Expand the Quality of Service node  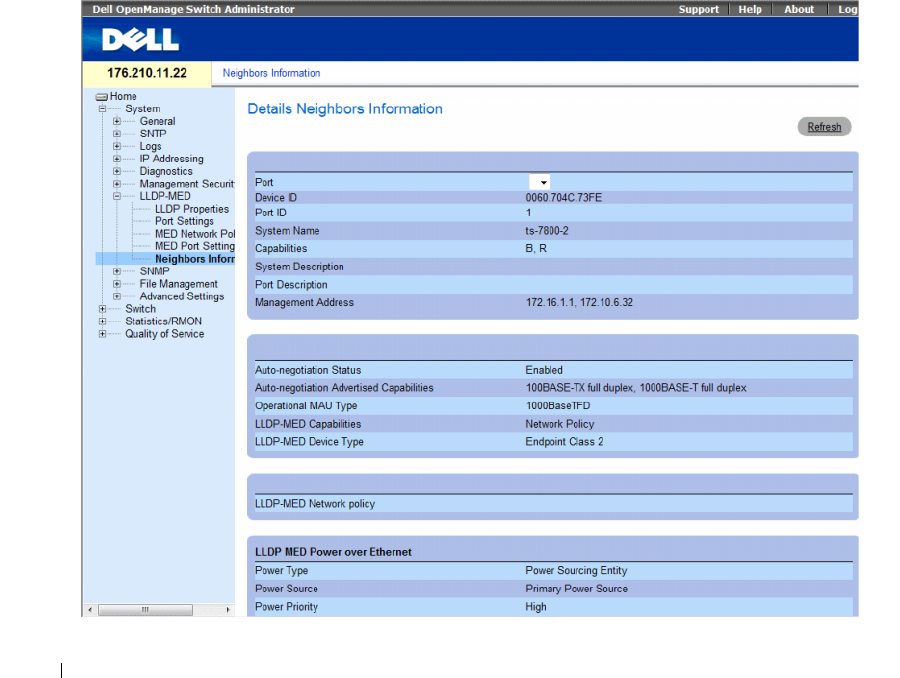[102, 334]
